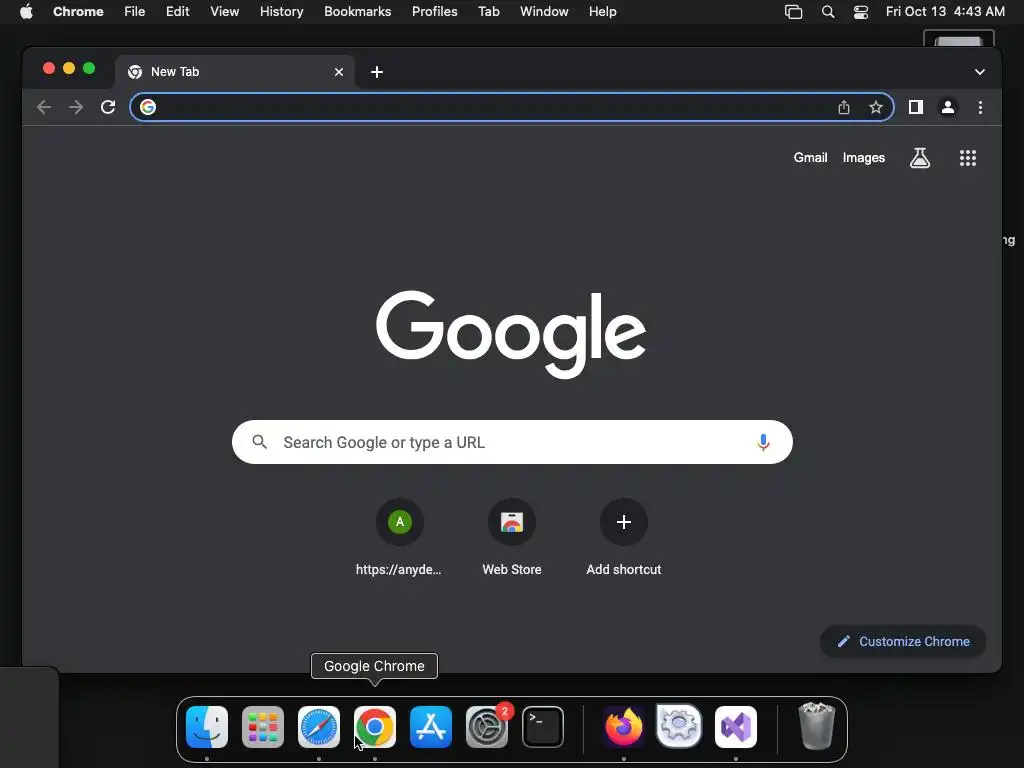Open the Edit menu

[x=177, y=12]
